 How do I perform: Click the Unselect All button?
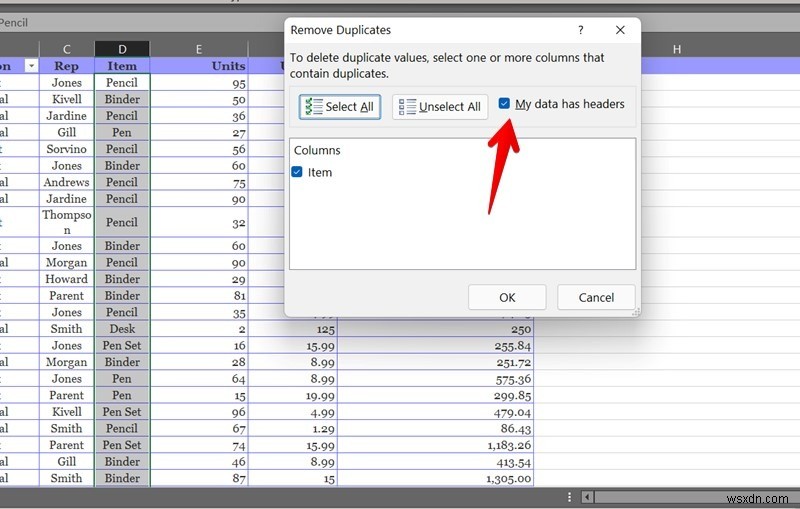click(440, 107)
